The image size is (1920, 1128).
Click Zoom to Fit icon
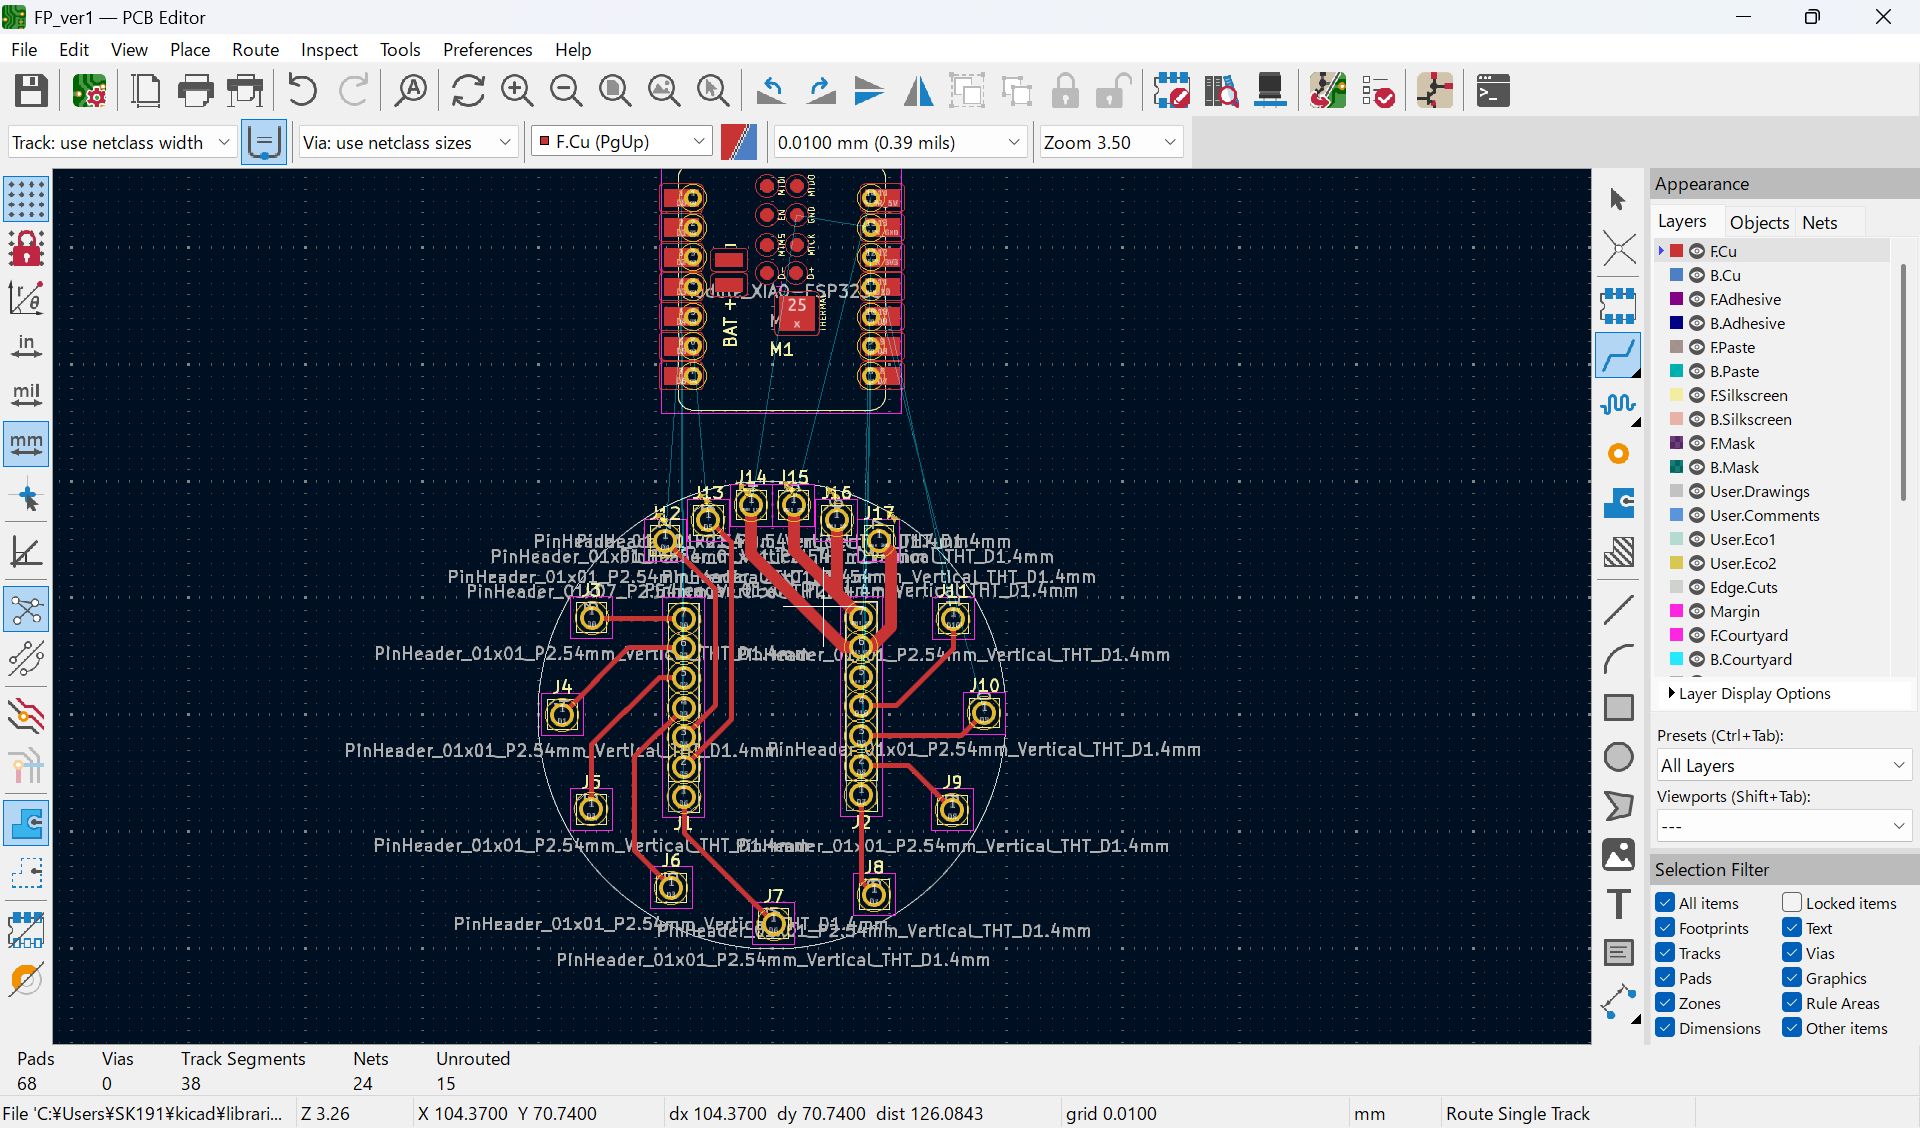(615, 91)
